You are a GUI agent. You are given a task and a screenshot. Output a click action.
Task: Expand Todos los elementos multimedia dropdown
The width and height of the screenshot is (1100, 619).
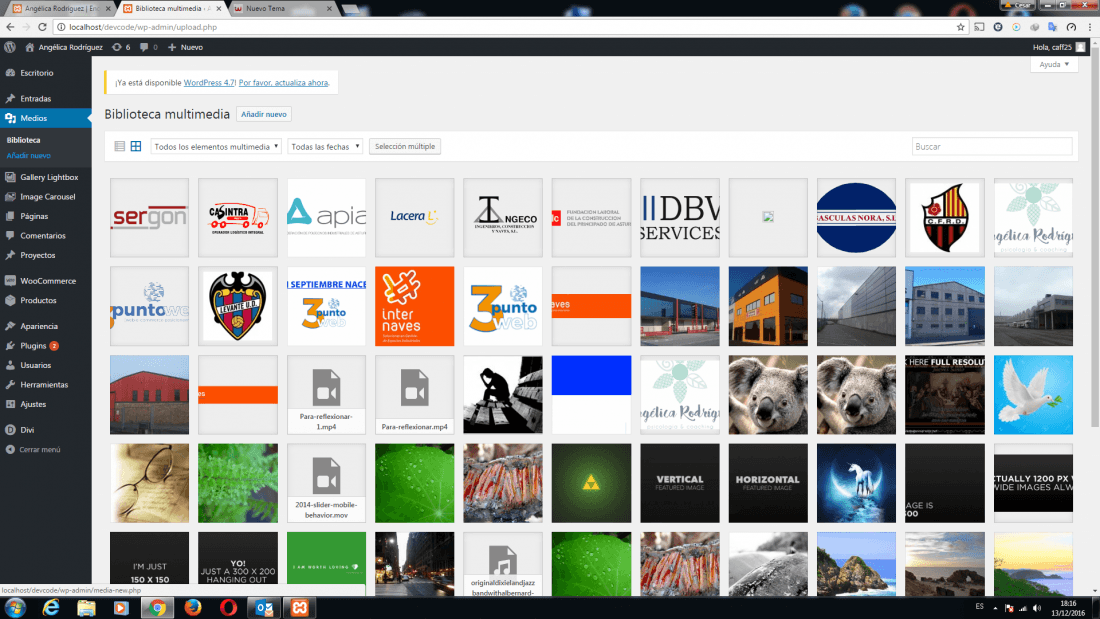pos(216,147)
